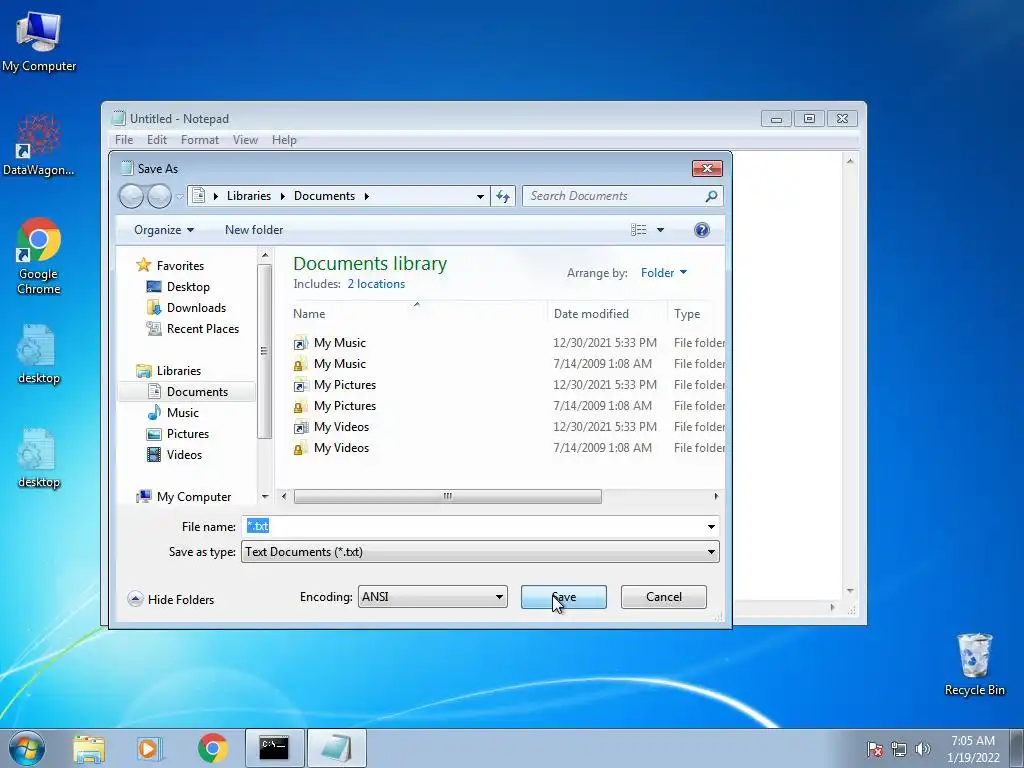1024x768 pixels.
Task: Select the upper desktop file icon on desktop
Action: (x=39, y=354)
